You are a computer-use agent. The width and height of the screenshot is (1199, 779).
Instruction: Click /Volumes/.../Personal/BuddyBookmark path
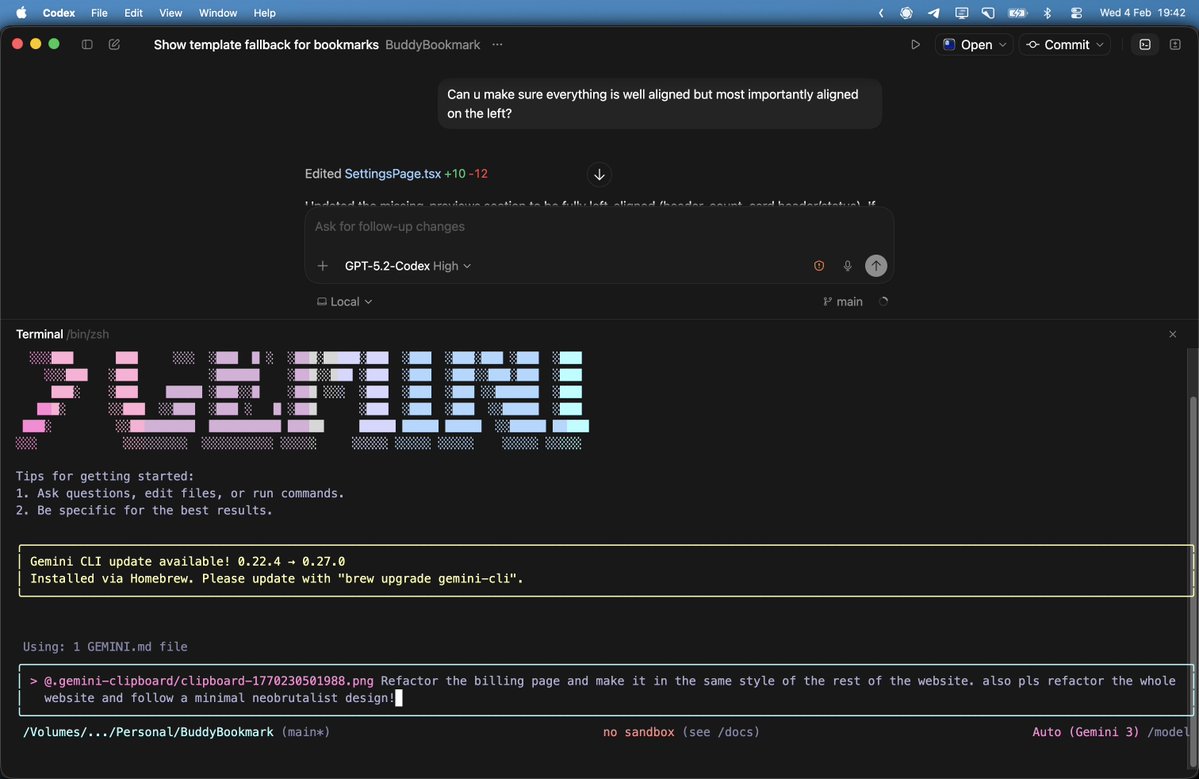click(x=148, y=732)
